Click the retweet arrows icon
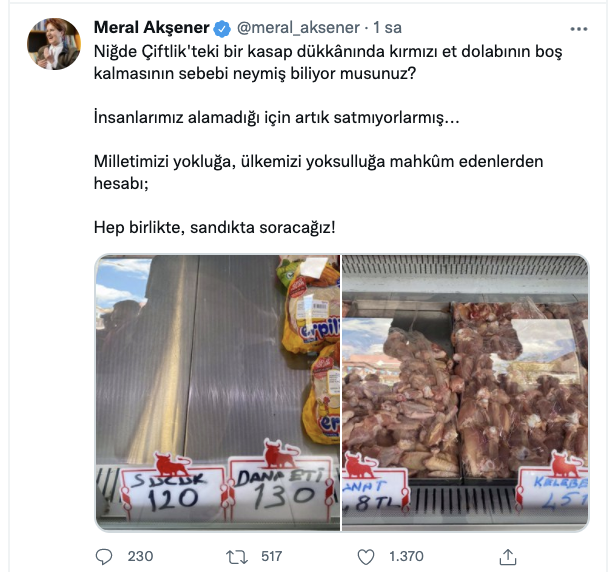The height and width of the screenshot is (572, 610). pos(237,557)
